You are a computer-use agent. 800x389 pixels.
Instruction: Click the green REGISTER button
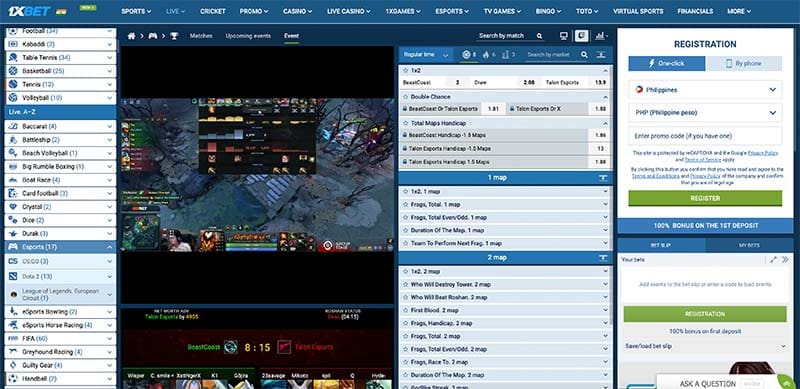click(705, 198)
